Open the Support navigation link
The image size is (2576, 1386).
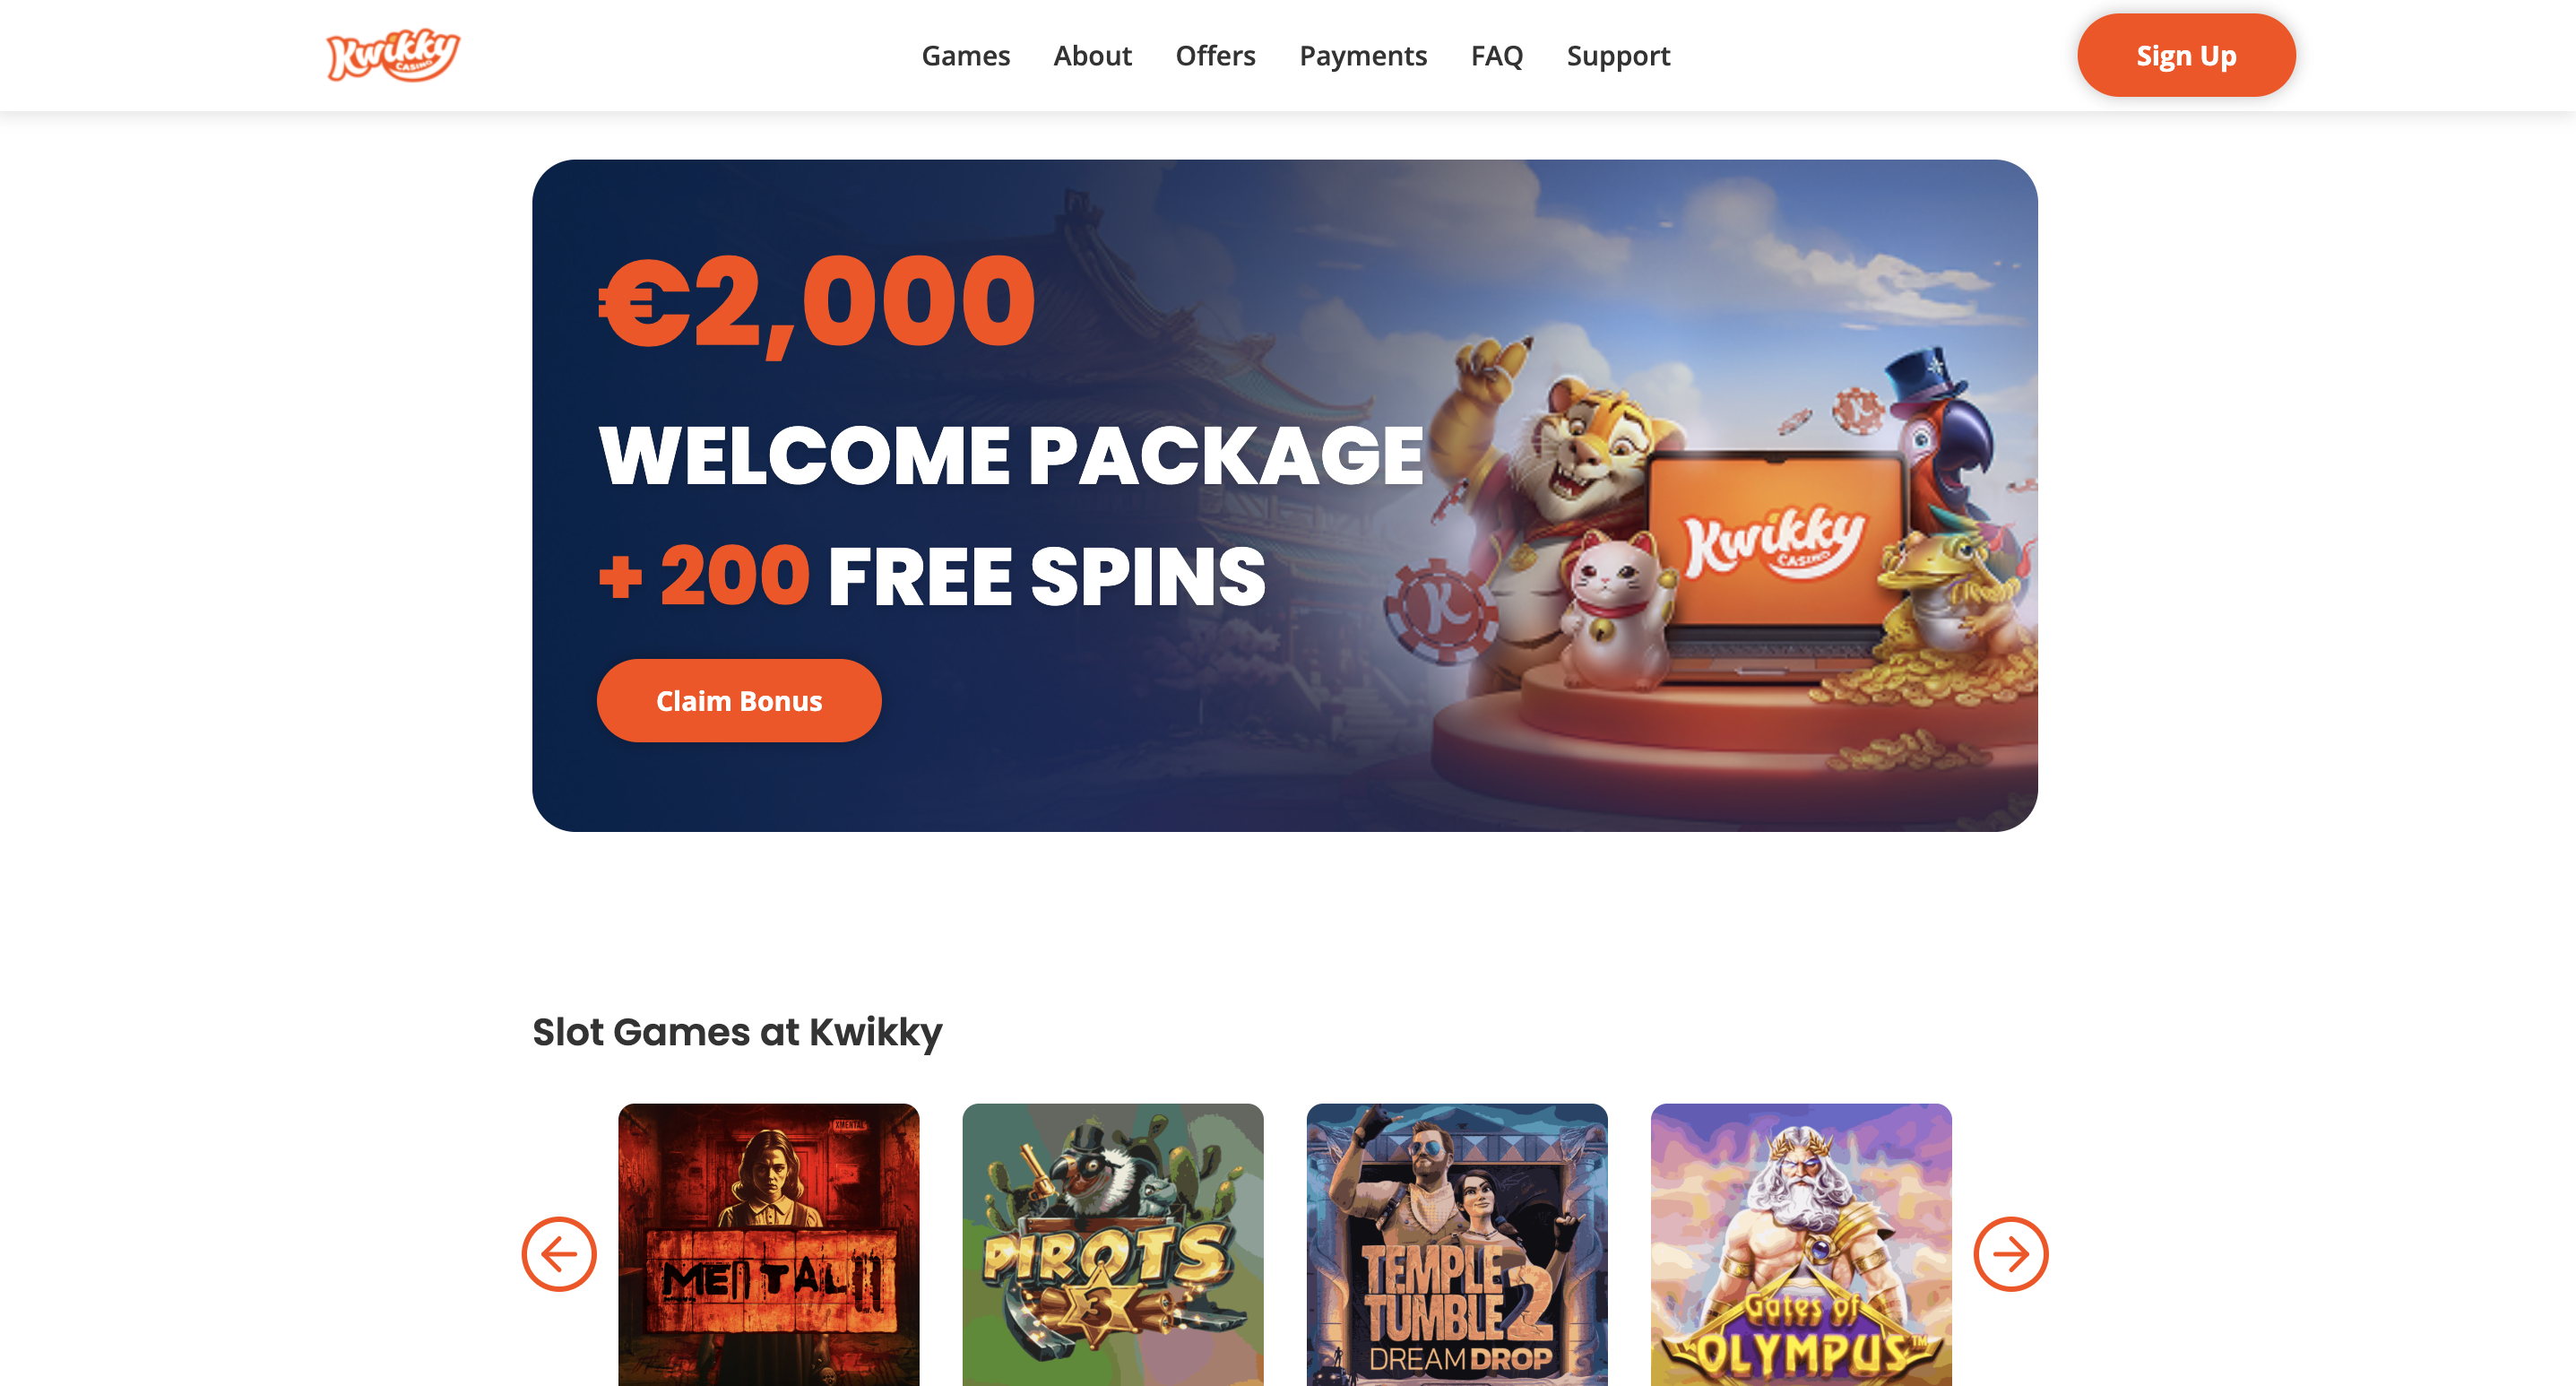coord(1618,56)
